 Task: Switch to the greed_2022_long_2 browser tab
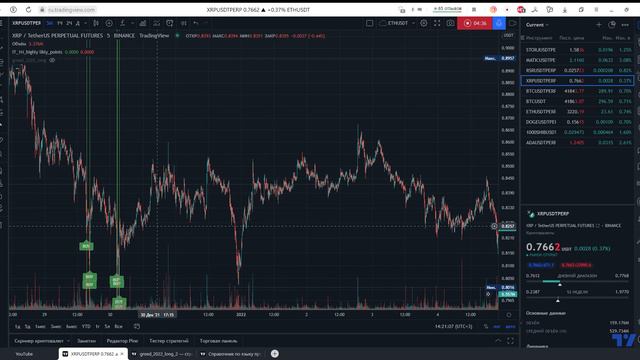coord(162,354)
